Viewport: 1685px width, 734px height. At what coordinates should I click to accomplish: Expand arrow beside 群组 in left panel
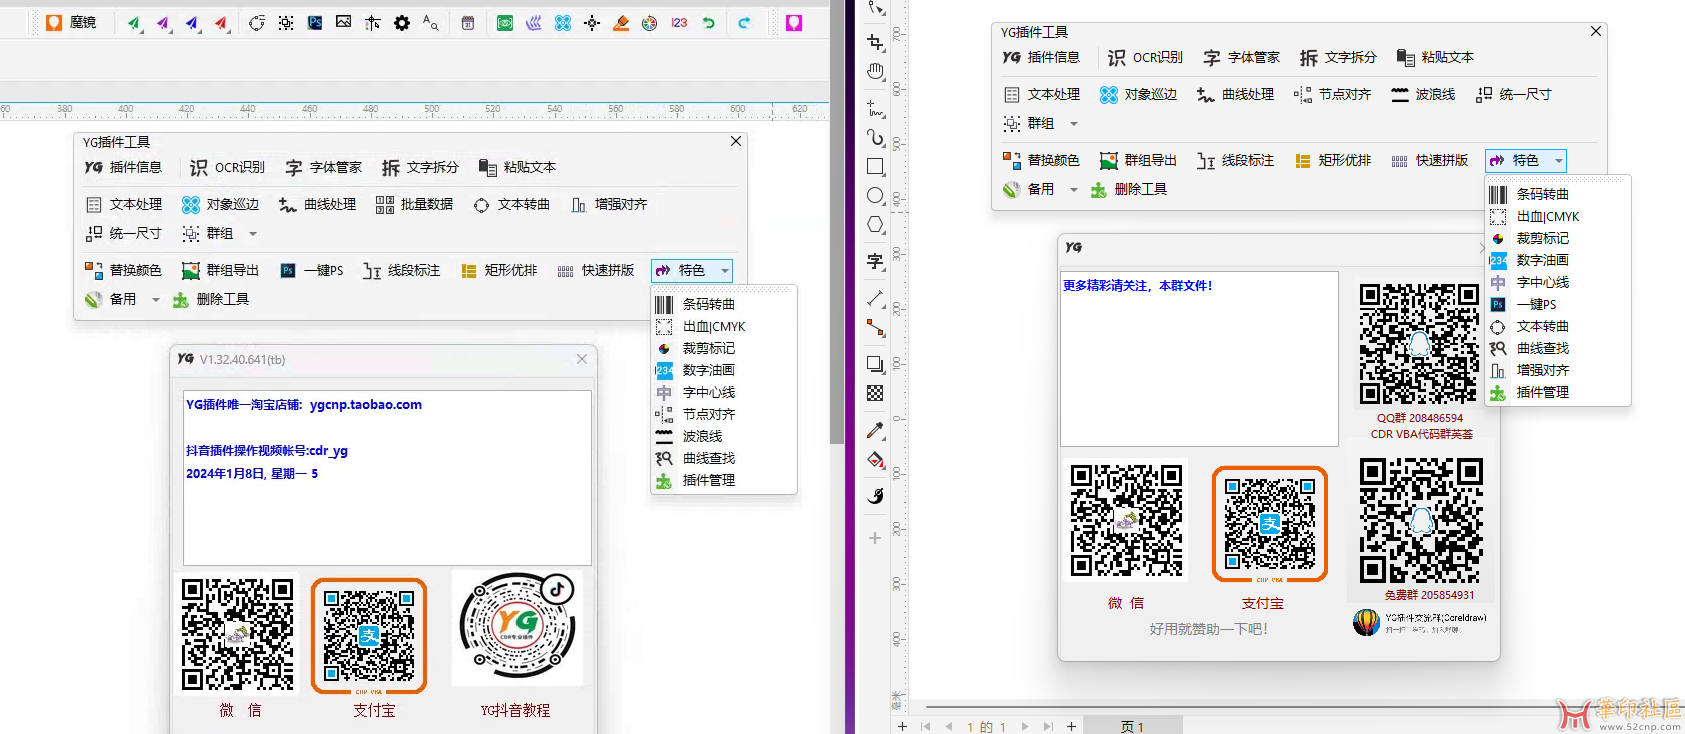tap(253, 234)
